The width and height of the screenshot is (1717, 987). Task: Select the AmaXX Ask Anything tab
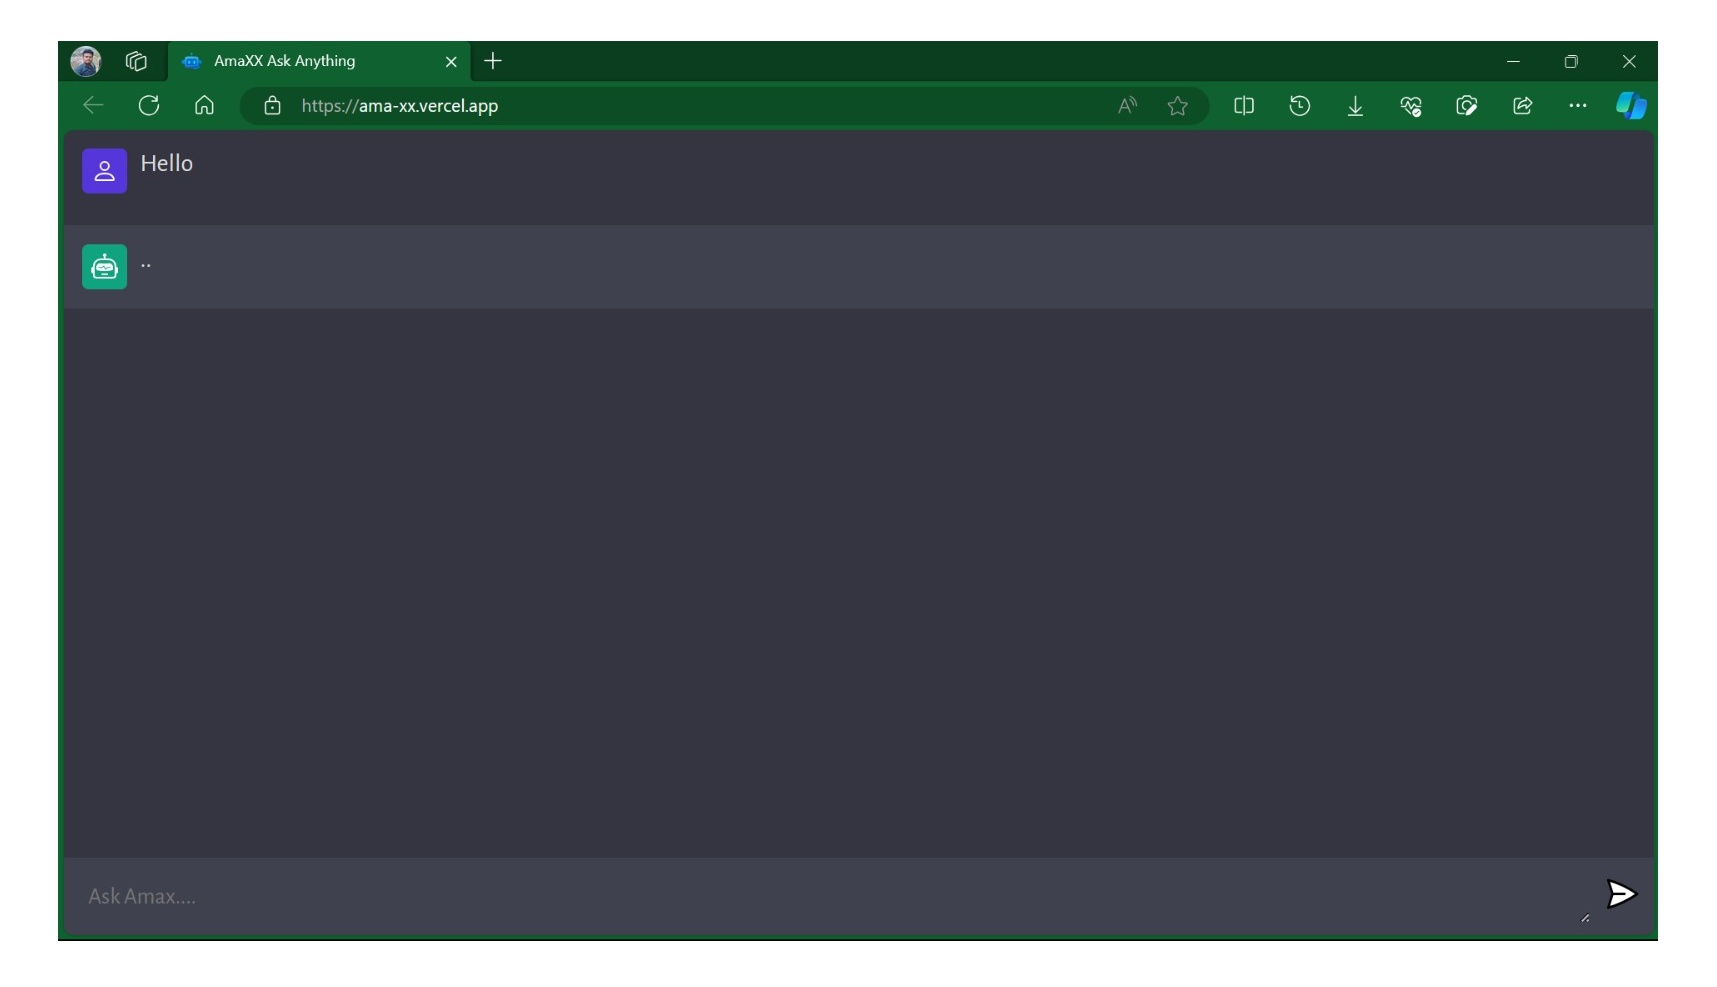point(318,61)
